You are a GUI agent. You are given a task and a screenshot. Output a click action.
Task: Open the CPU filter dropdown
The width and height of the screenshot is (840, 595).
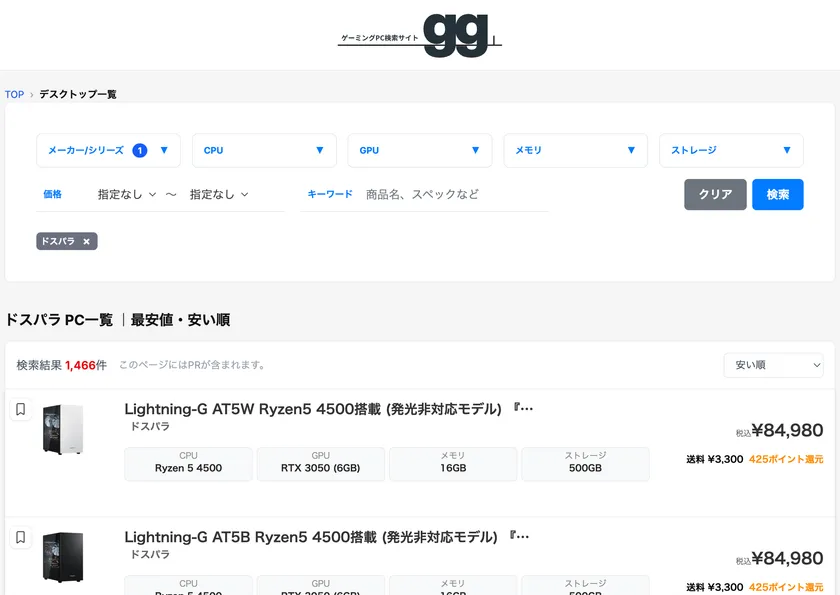[264, 150]
